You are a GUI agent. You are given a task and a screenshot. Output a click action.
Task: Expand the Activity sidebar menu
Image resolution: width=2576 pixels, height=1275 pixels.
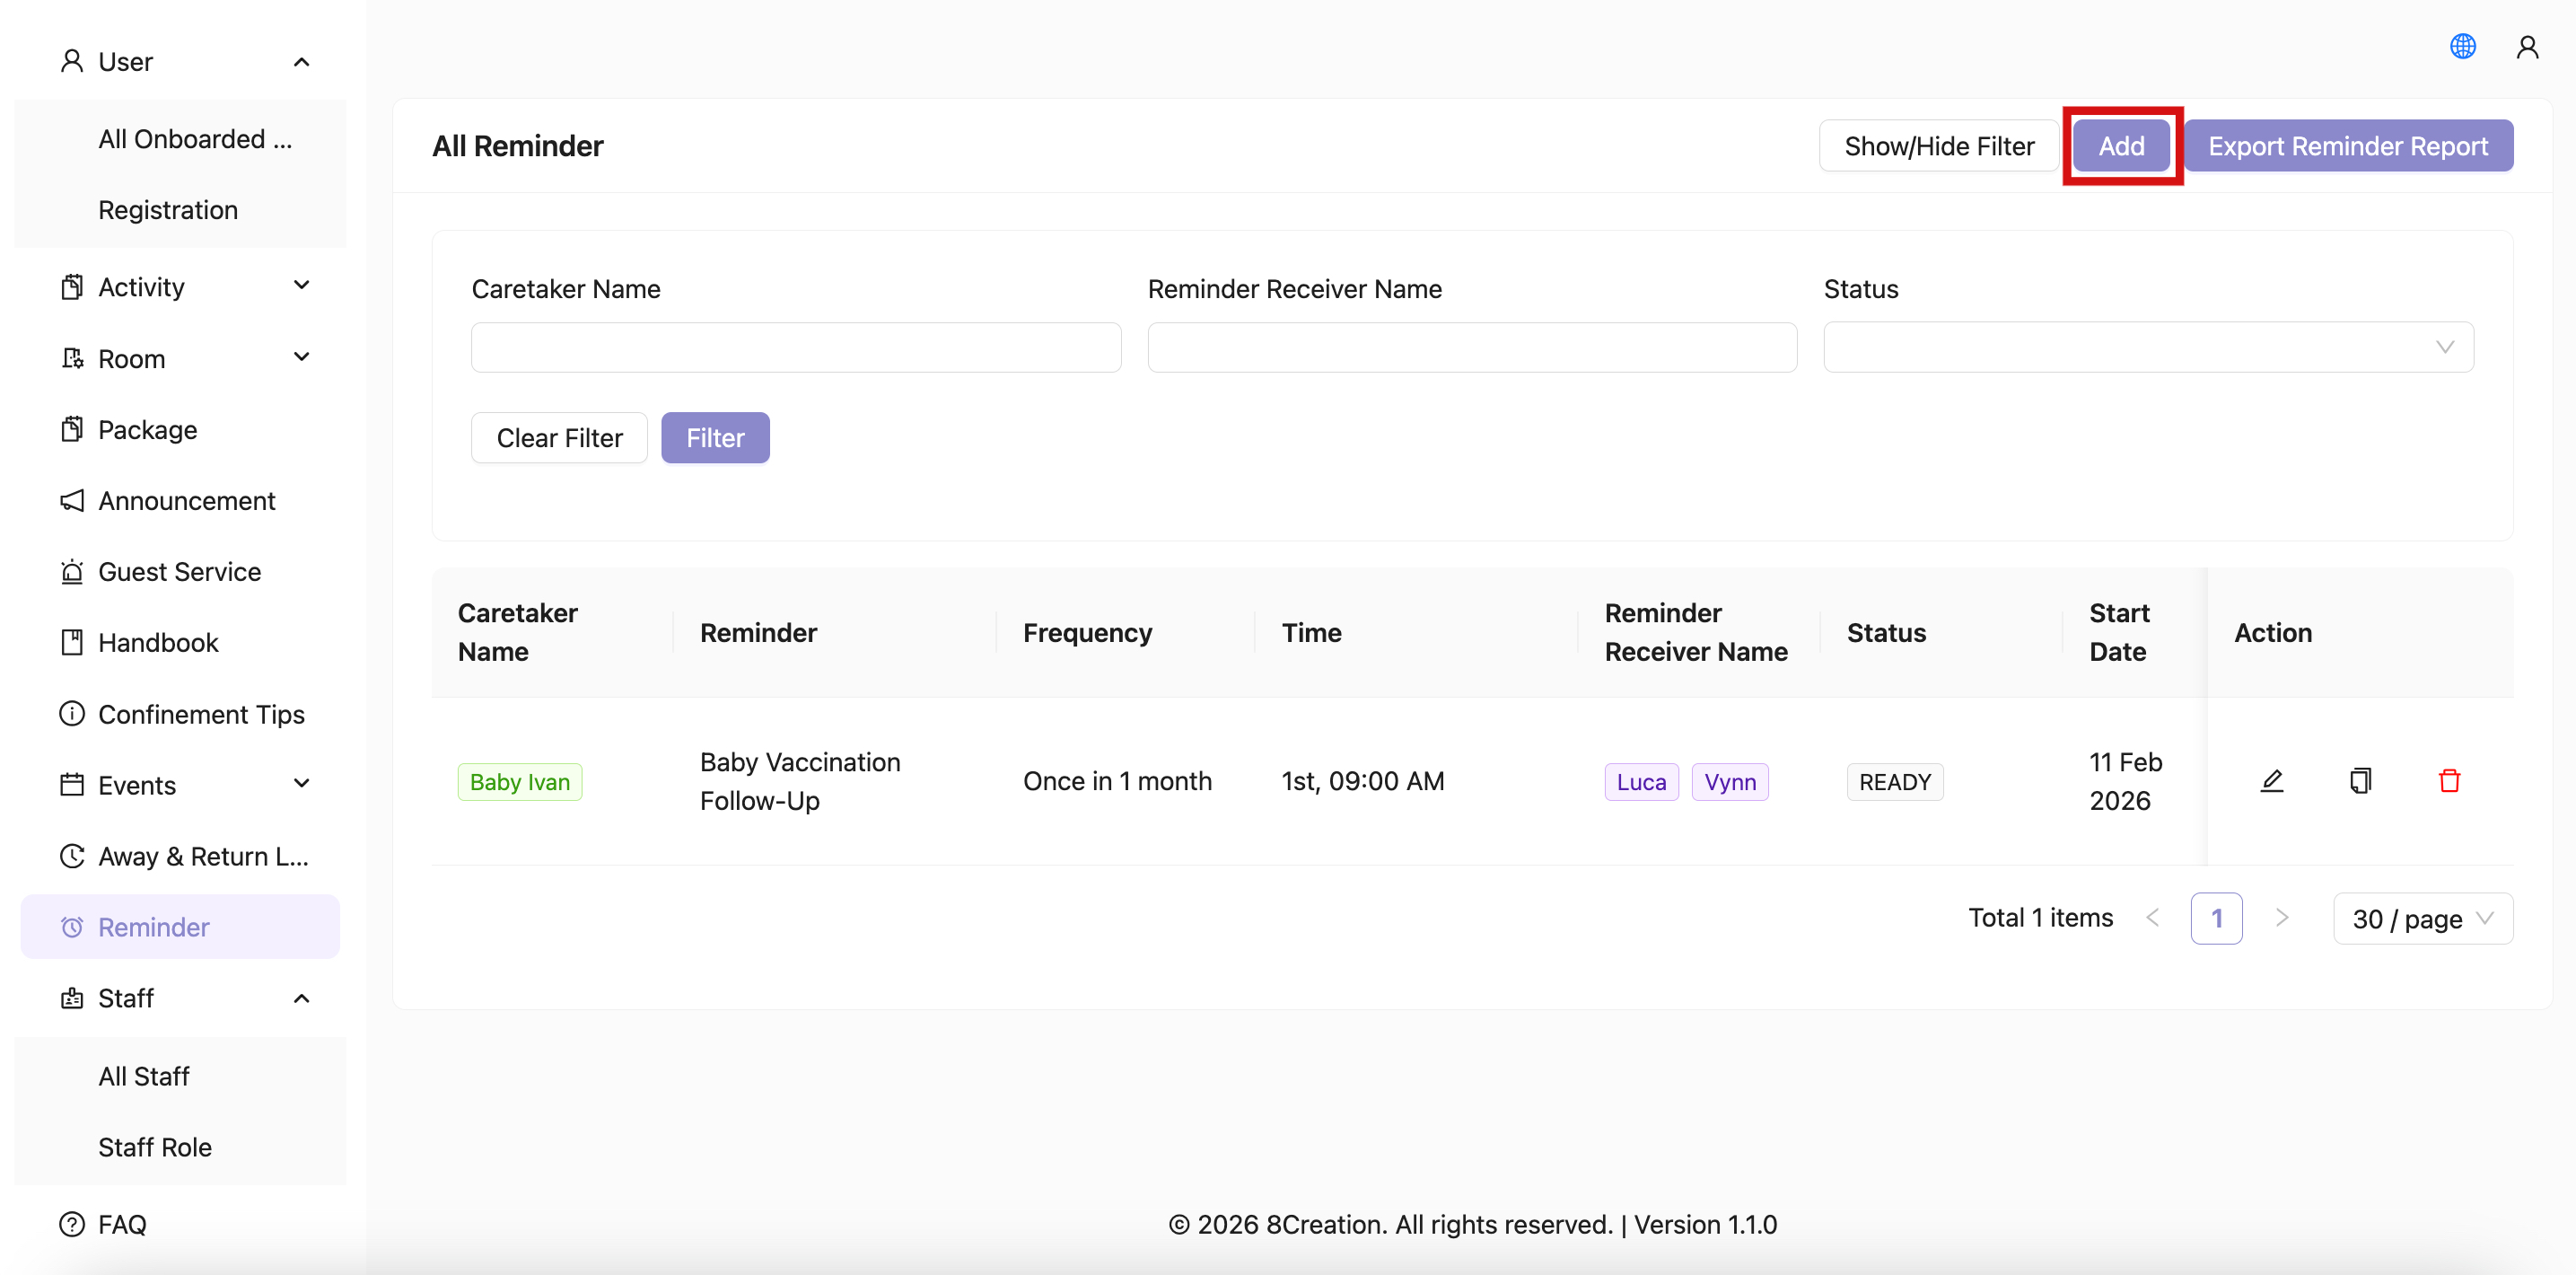pyautogui.click(x=185, y=287)
